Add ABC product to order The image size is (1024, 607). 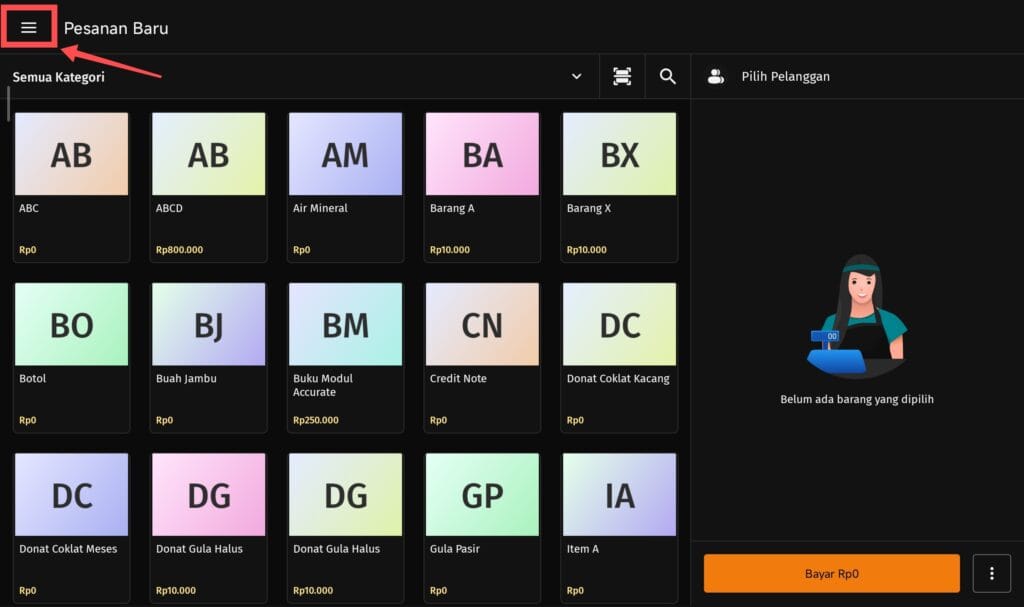coord(71,187)
